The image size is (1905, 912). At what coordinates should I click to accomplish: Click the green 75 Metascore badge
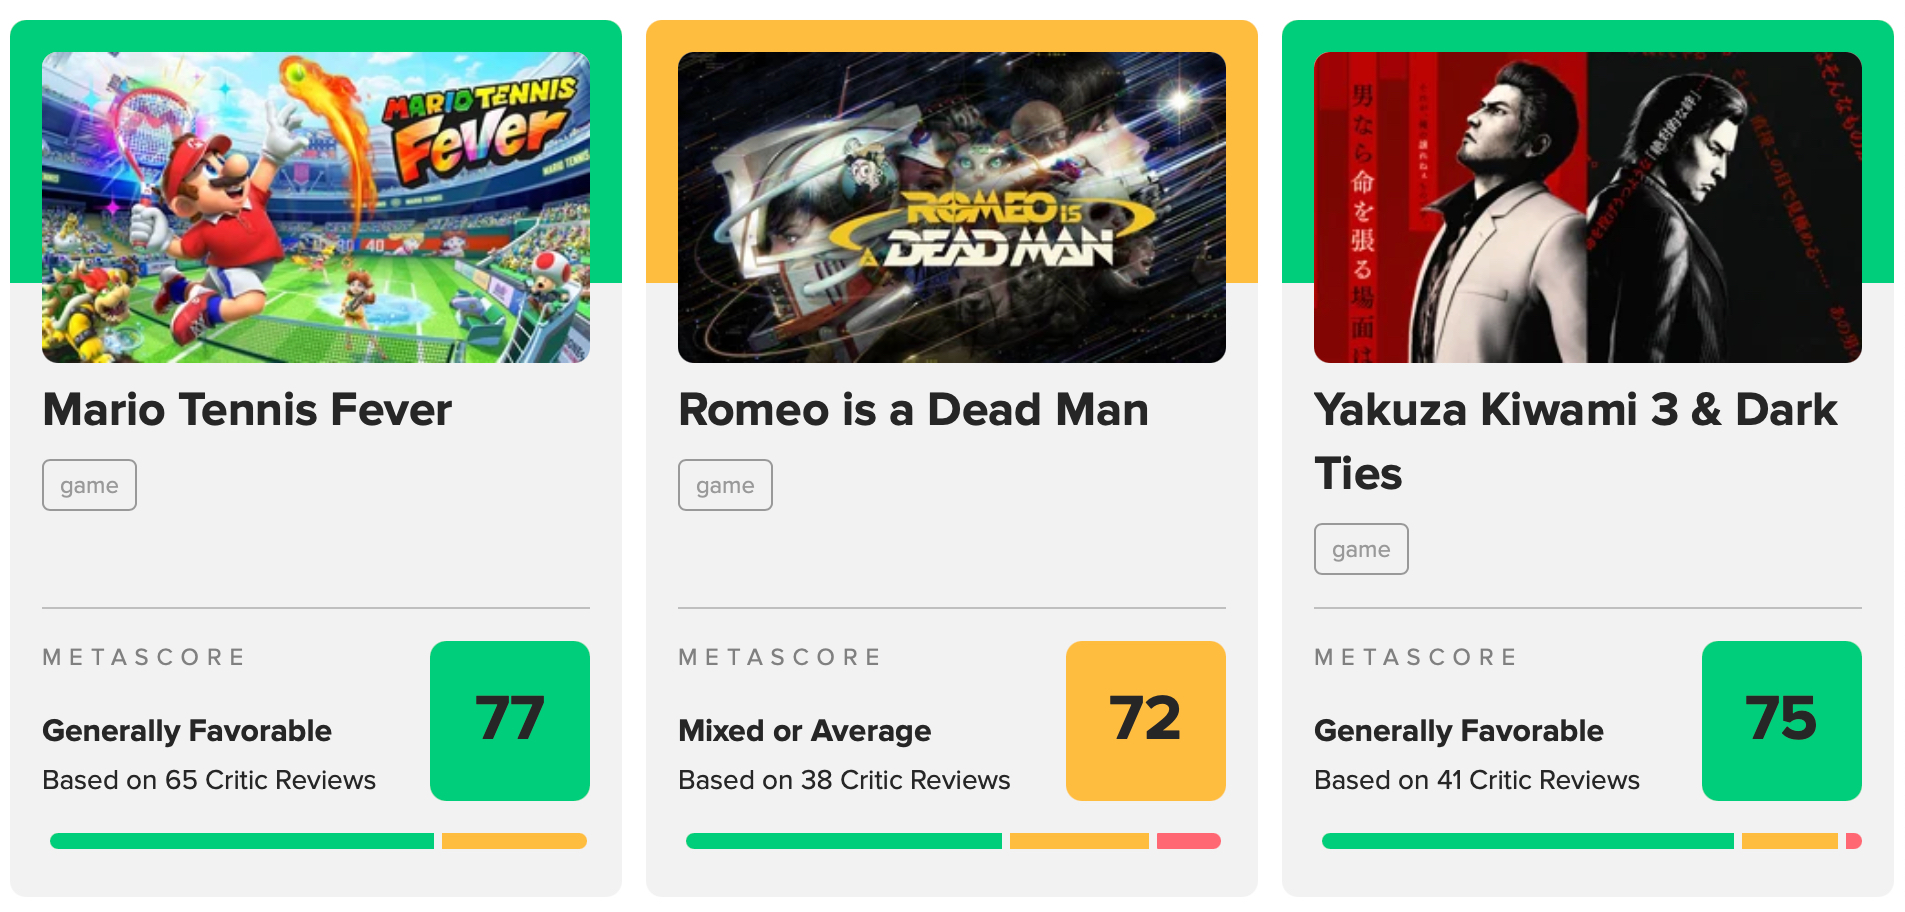(1782, 720)
